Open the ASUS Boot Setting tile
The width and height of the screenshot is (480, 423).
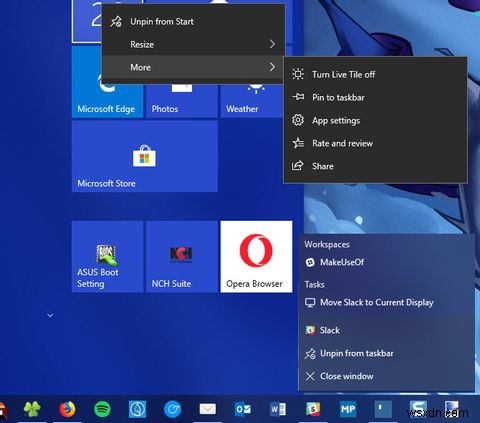pos(107,257)
